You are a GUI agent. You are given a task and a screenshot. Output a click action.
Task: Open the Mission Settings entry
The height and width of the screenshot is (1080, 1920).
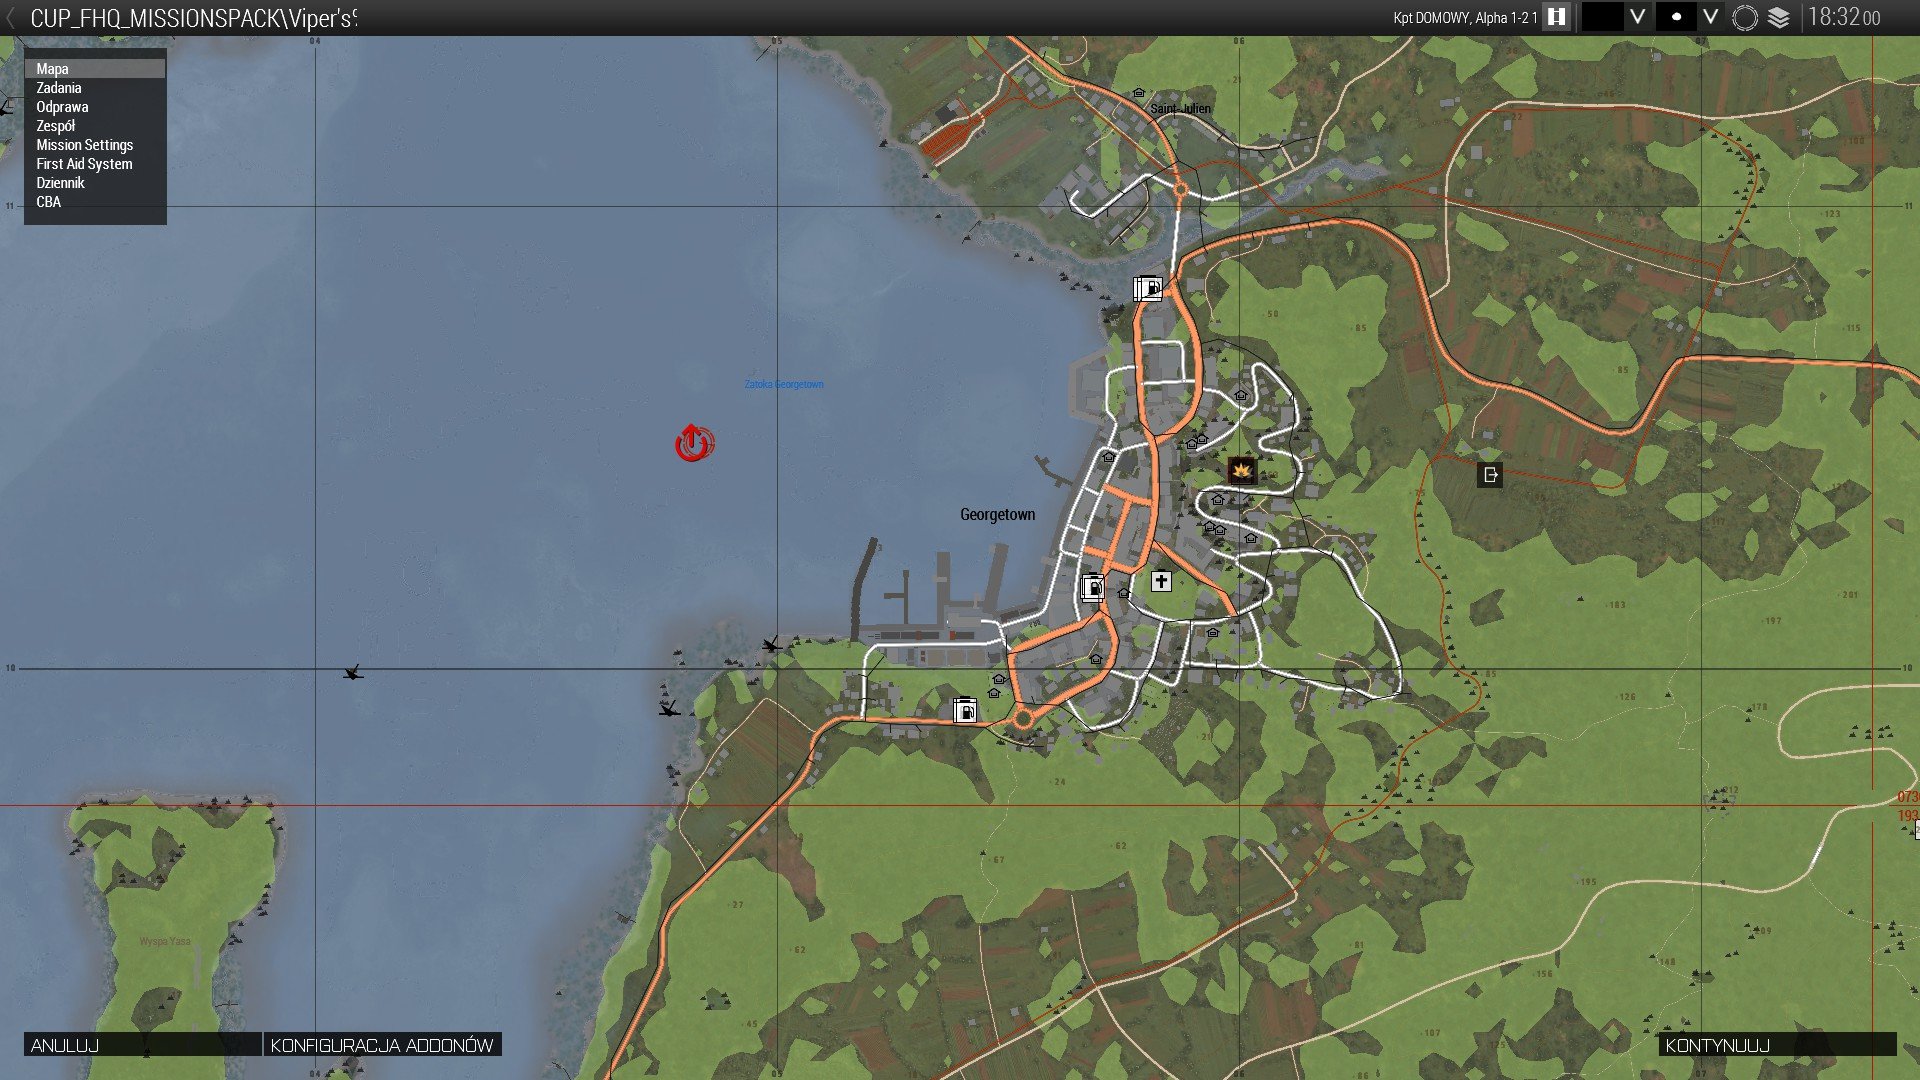point(84,145)
